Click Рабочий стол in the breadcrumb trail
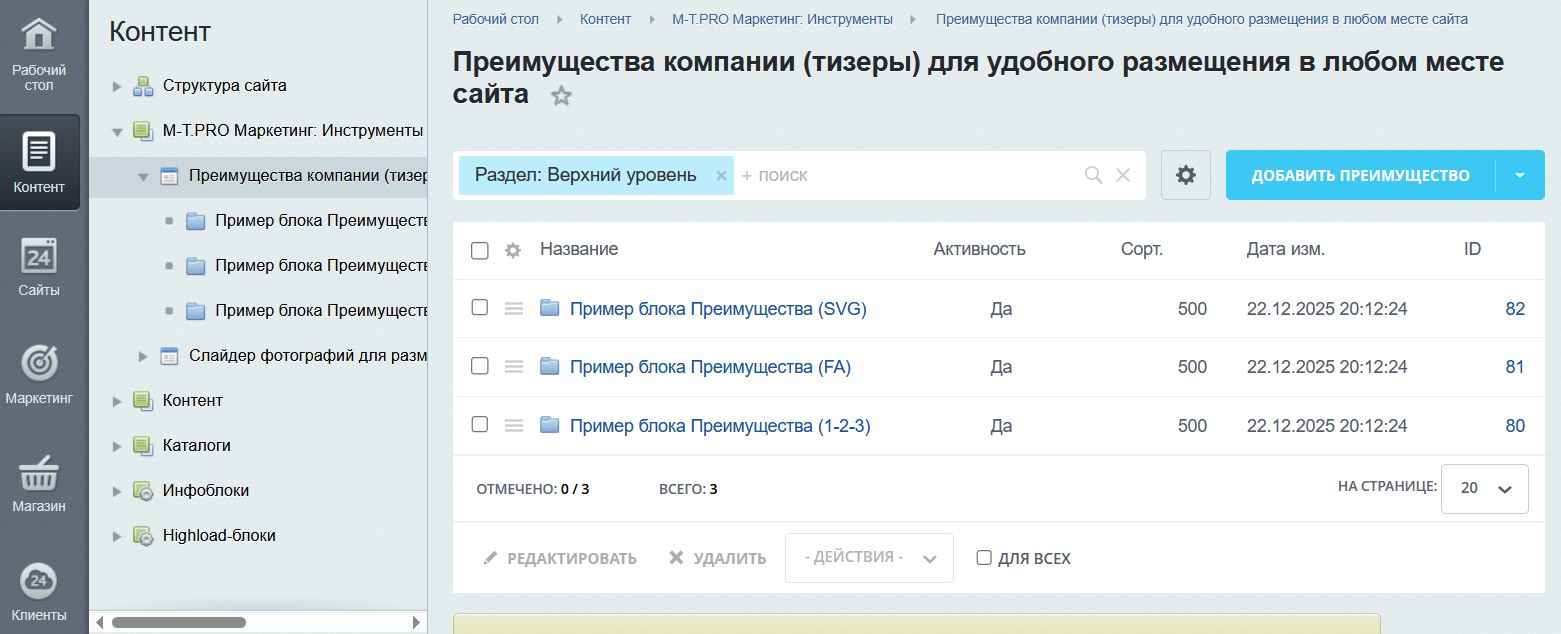This screenshot has width=1561, height=634. 496,18
